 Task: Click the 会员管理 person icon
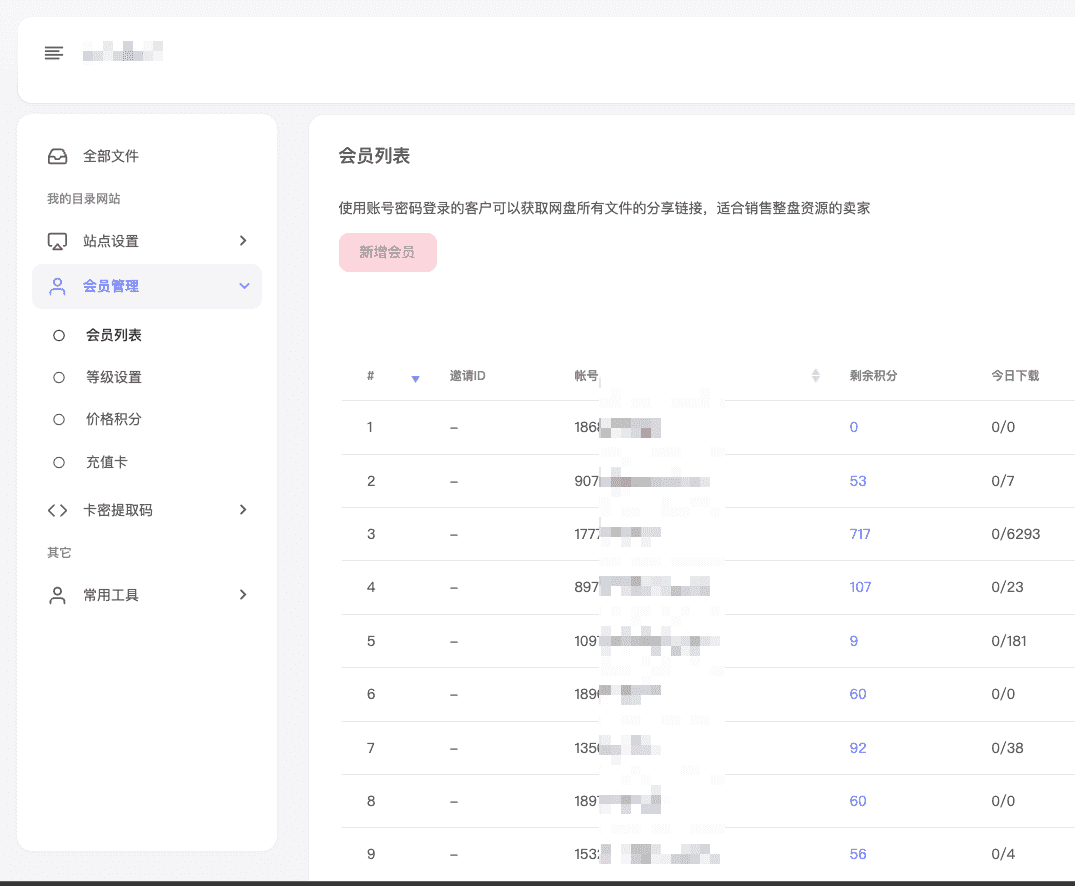(x=58, y=287)
